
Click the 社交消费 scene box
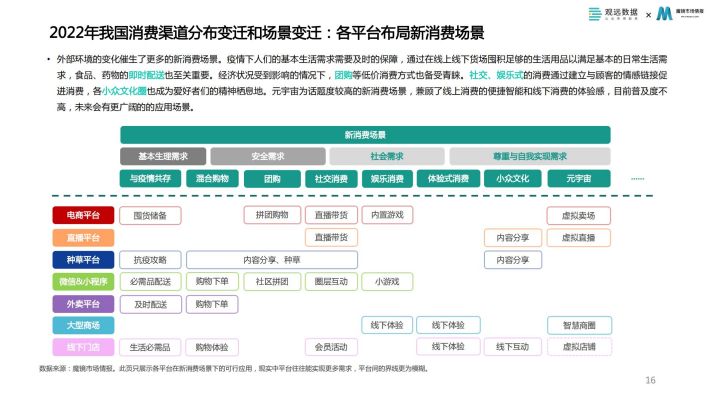coord(331,178)
